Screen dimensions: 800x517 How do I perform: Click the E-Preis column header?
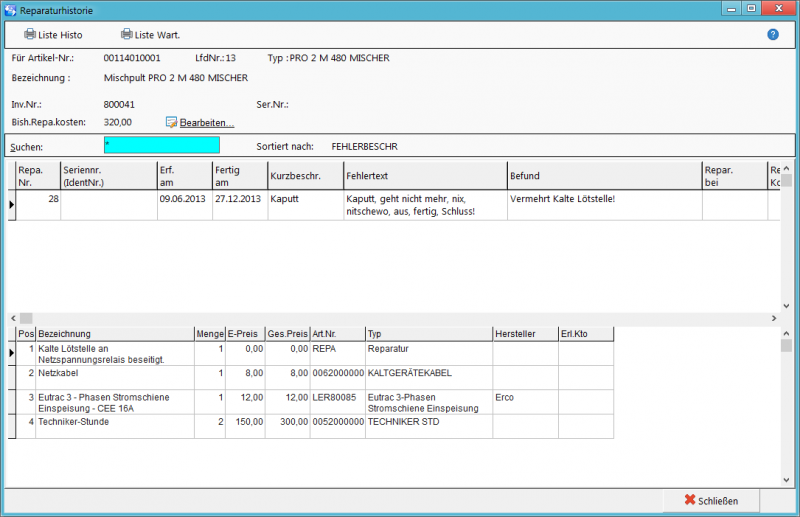245,334
